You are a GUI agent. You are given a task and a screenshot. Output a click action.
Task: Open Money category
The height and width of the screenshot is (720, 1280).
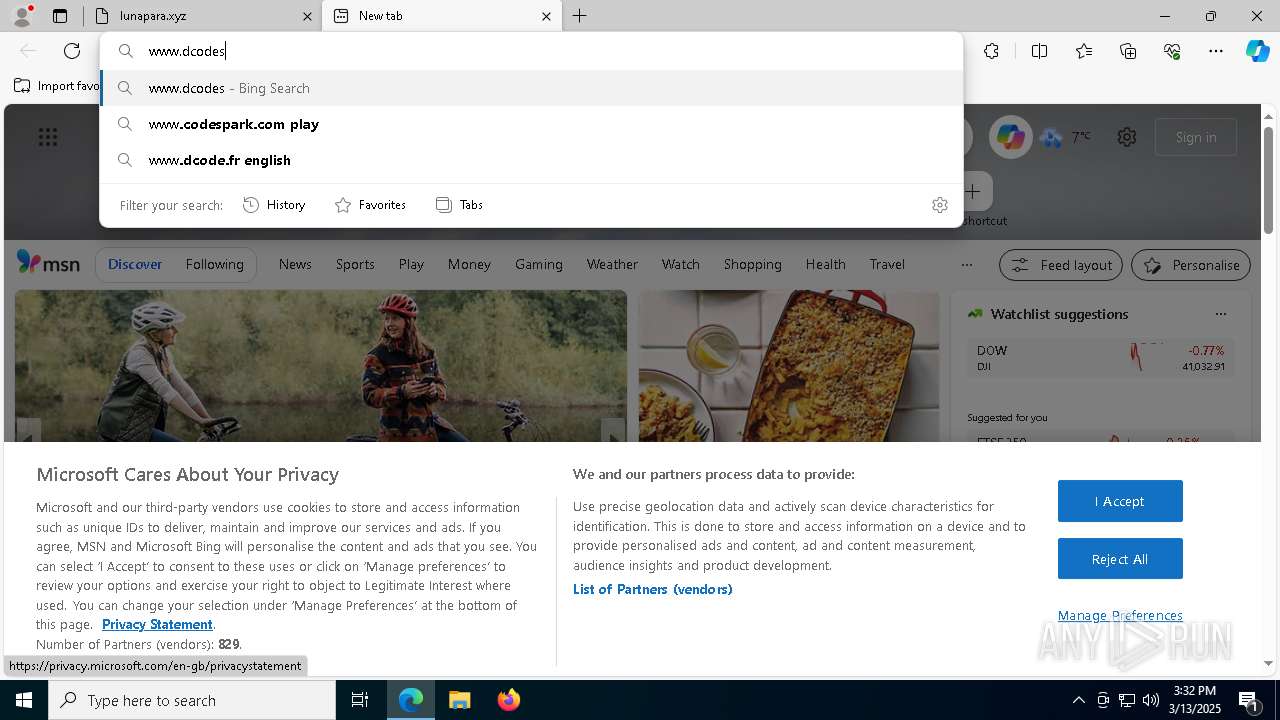[469, 264]
